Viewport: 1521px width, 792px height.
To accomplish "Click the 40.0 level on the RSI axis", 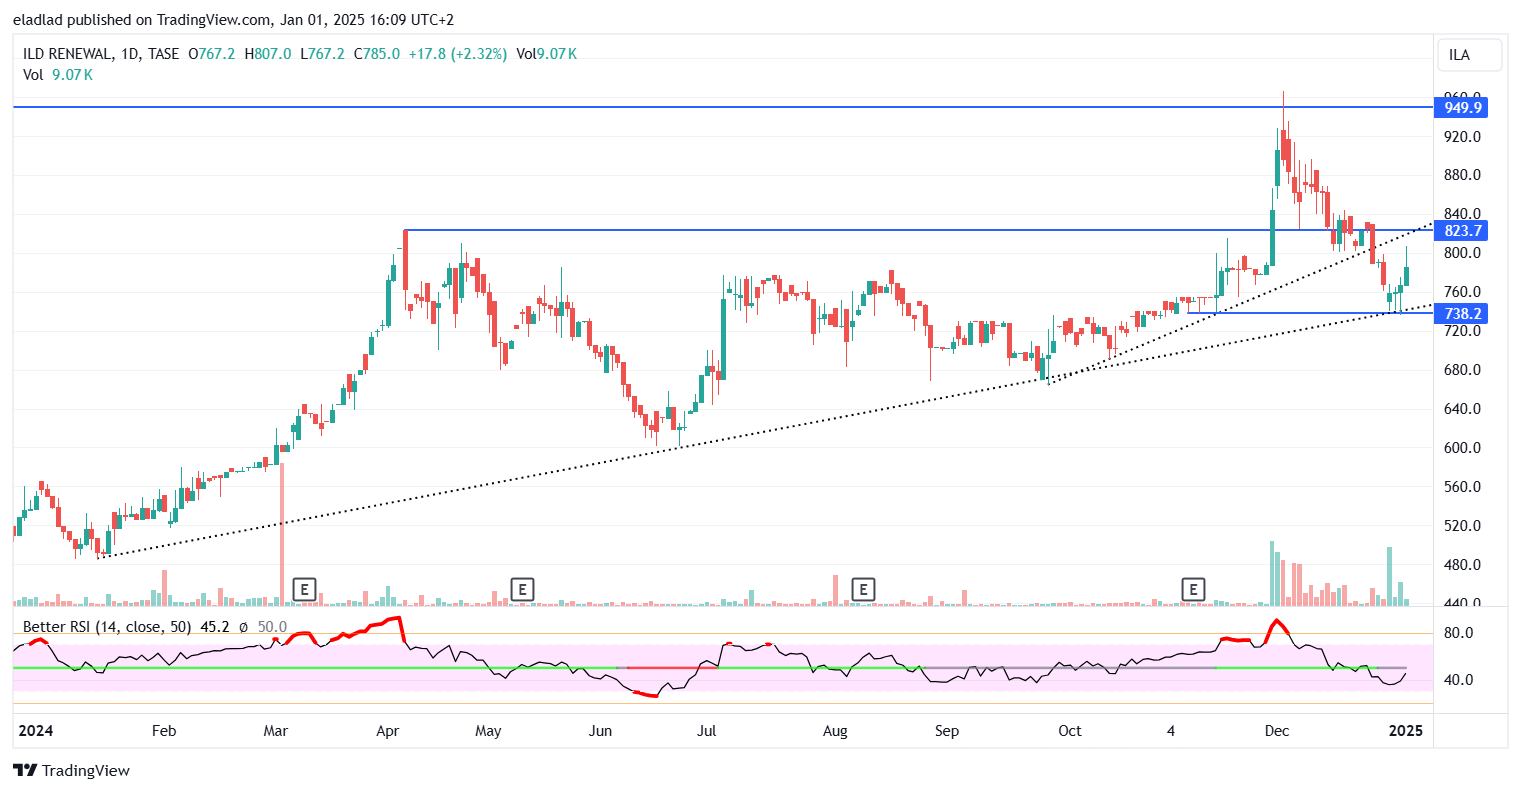I will [1459, 681].
